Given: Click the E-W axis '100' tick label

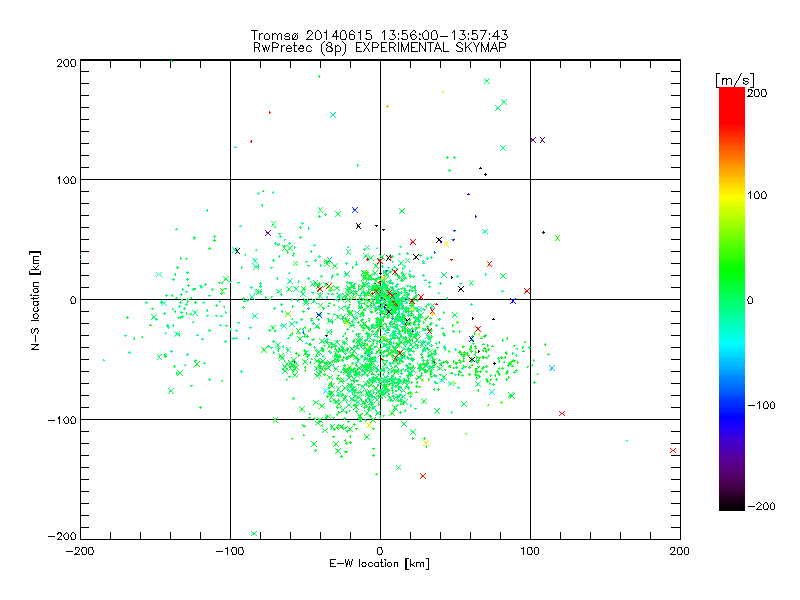Looking at the screenshot, I should point(530,551).
